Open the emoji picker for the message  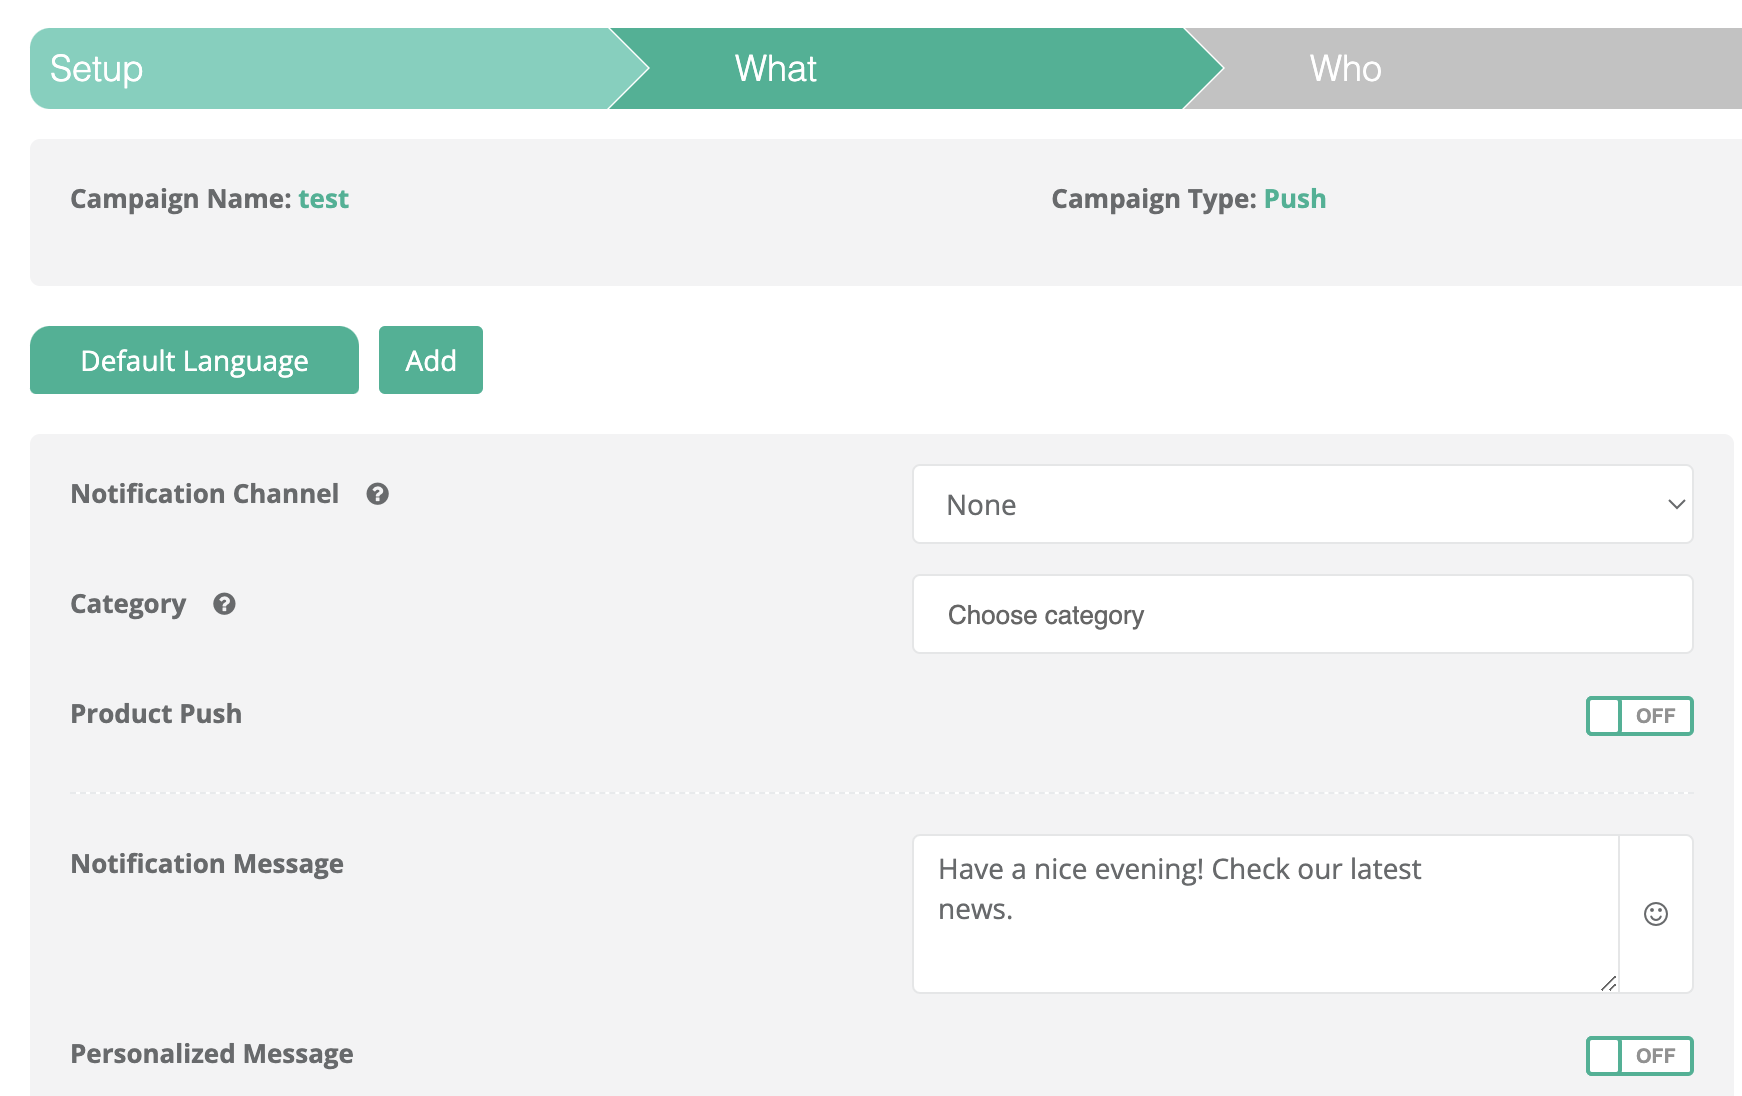(x=1655, y=914)
